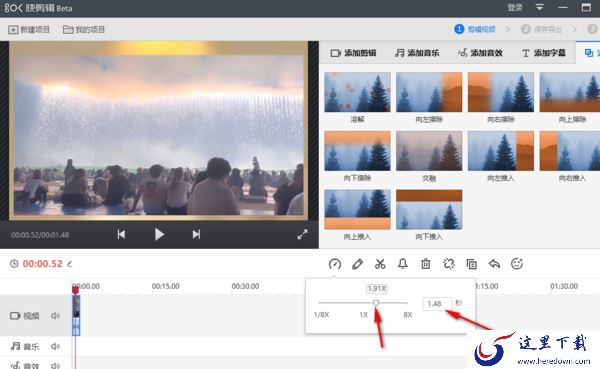
Task: Click the speed slider handle at 1.91X
Action: click(x=376, y=303)
